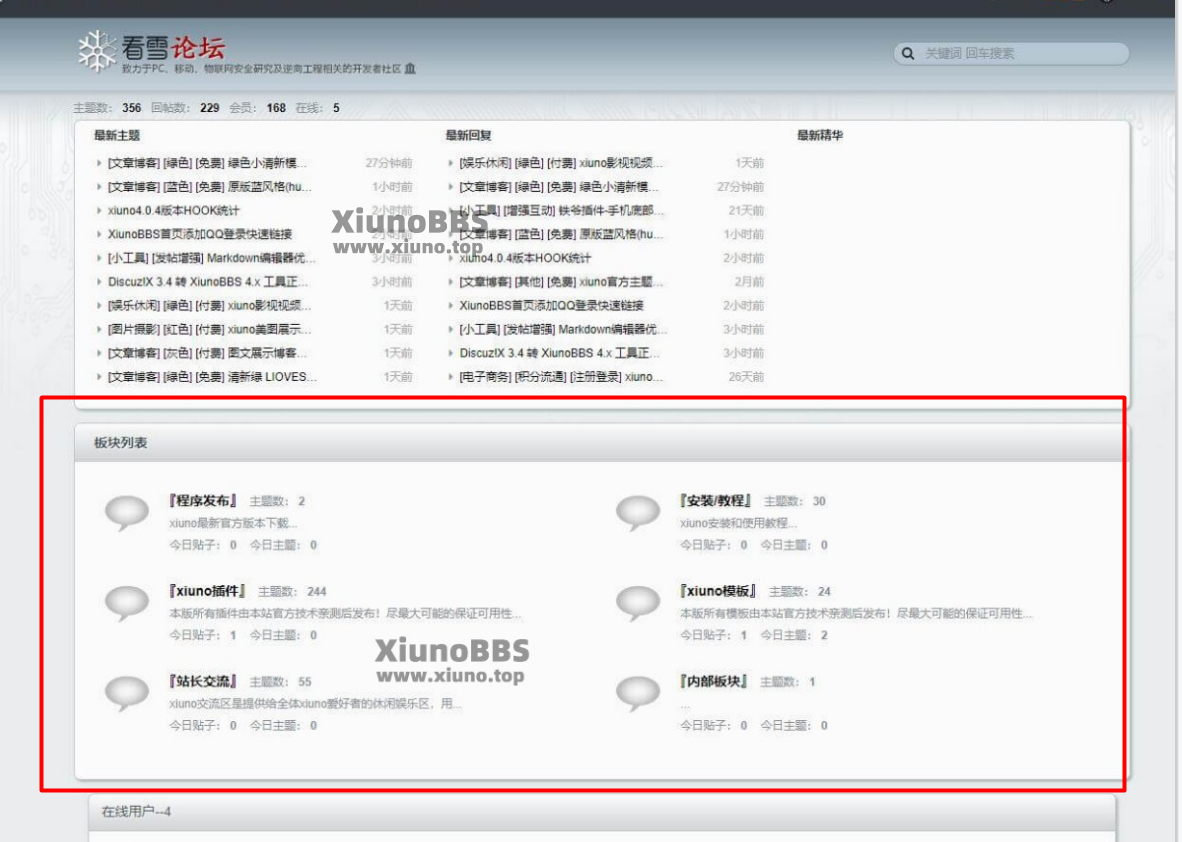Click the search magnifier icon

click(908, 54)
